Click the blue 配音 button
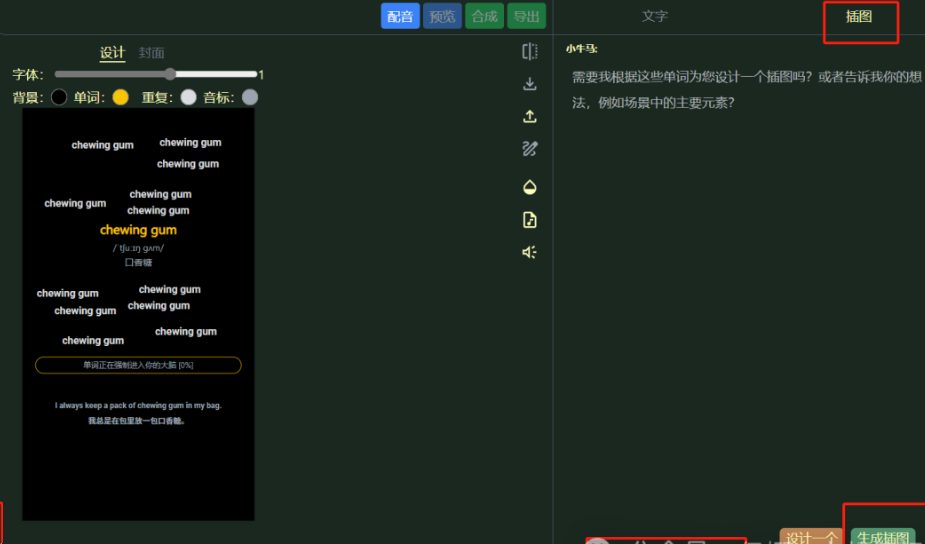The width and height of the screenshot is (925, 544). (x=400, y=16)
